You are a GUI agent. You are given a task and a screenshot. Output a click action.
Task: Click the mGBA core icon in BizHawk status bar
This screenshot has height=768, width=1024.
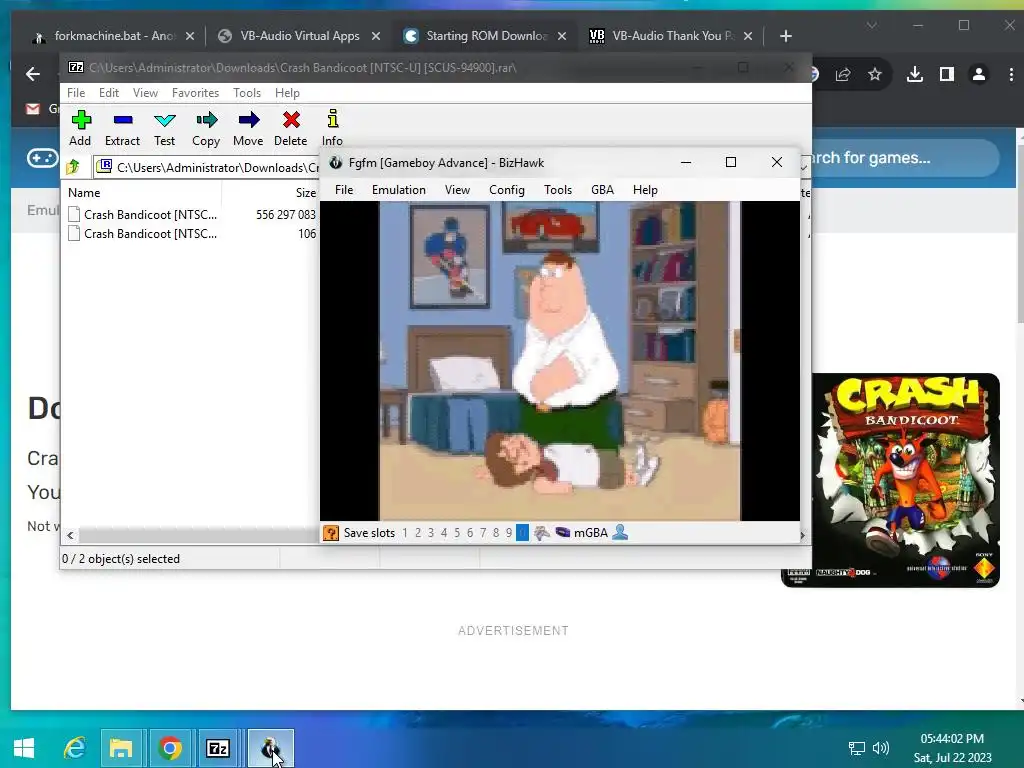pyautogui.click(x=562, y=532)
